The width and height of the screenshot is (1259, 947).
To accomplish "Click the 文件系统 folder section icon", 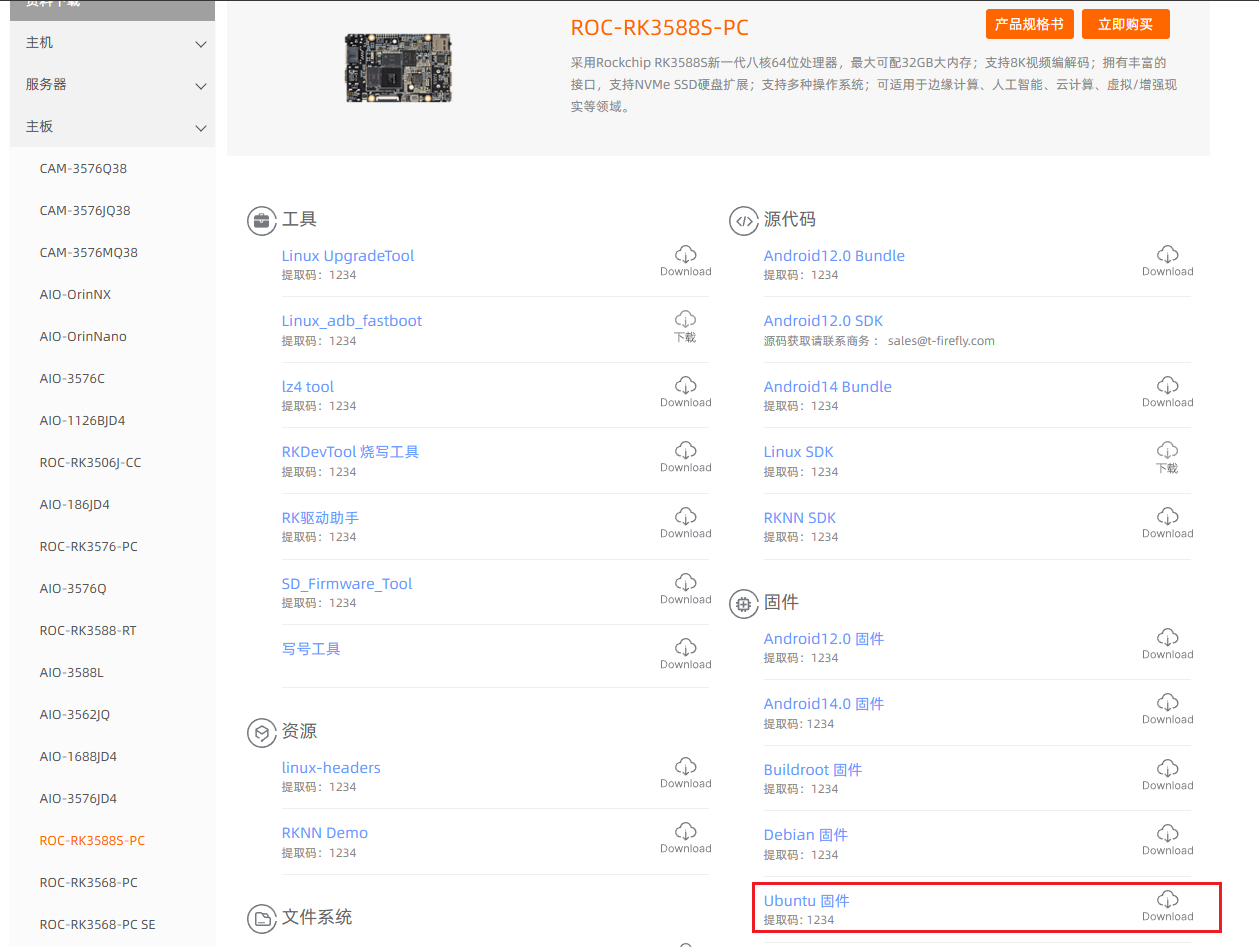I will click(x=262, y=918).
